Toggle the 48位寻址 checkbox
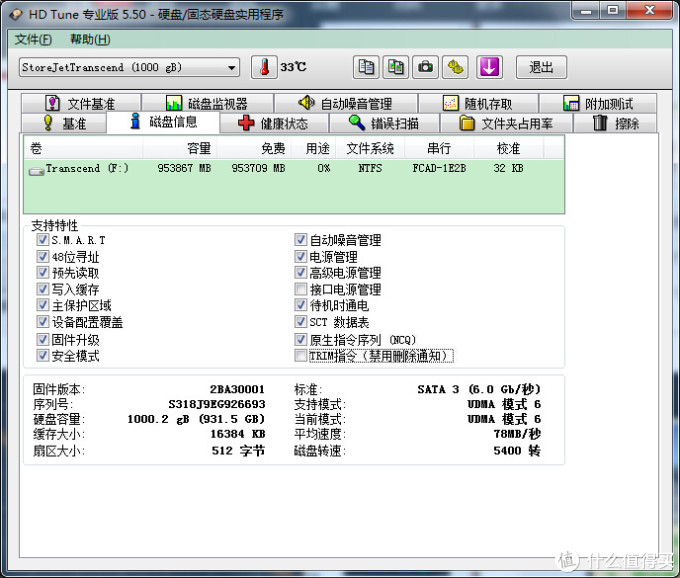This screenshot has width=680, height=578. click(42, 256)
